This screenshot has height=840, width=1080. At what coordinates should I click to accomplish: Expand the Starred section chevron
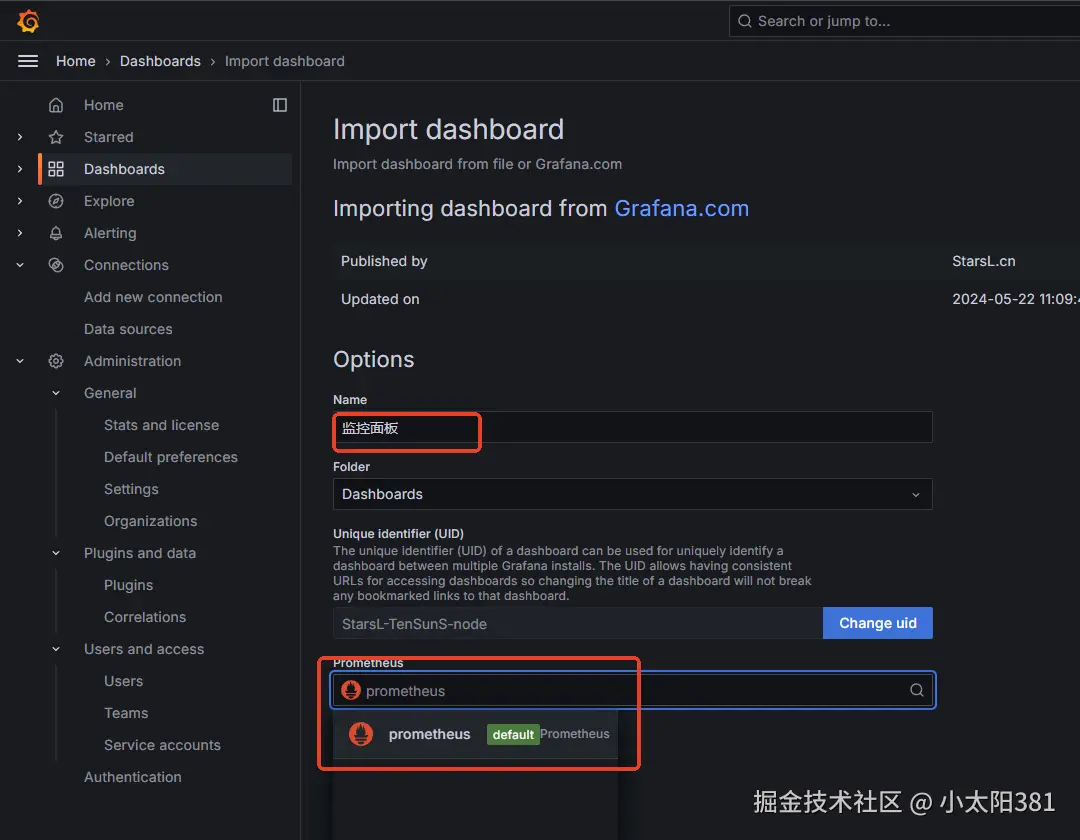point(20,137)
